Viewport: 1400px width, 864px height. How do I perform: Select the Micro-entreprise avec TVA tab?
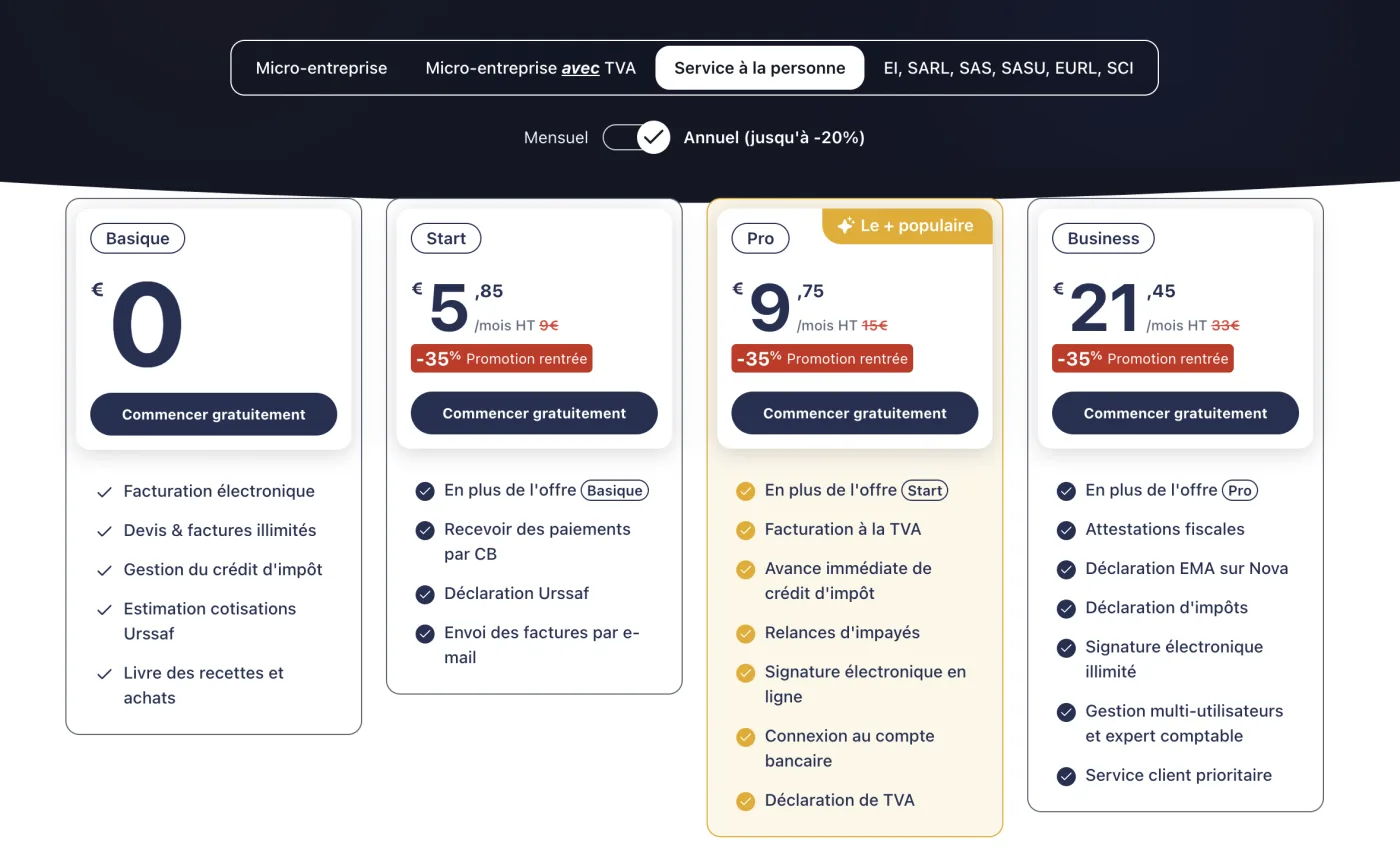[x=530, y=68]
